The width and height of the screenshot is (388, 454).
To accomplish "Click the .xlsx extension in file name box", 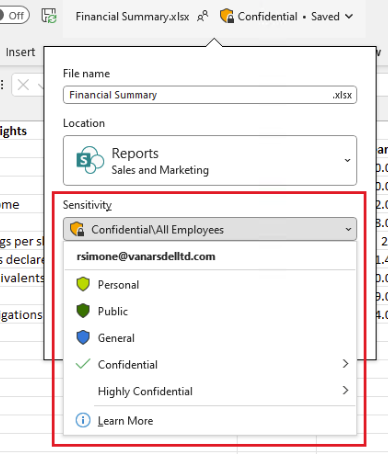I will pyautogui.click(x=342, y=95).
